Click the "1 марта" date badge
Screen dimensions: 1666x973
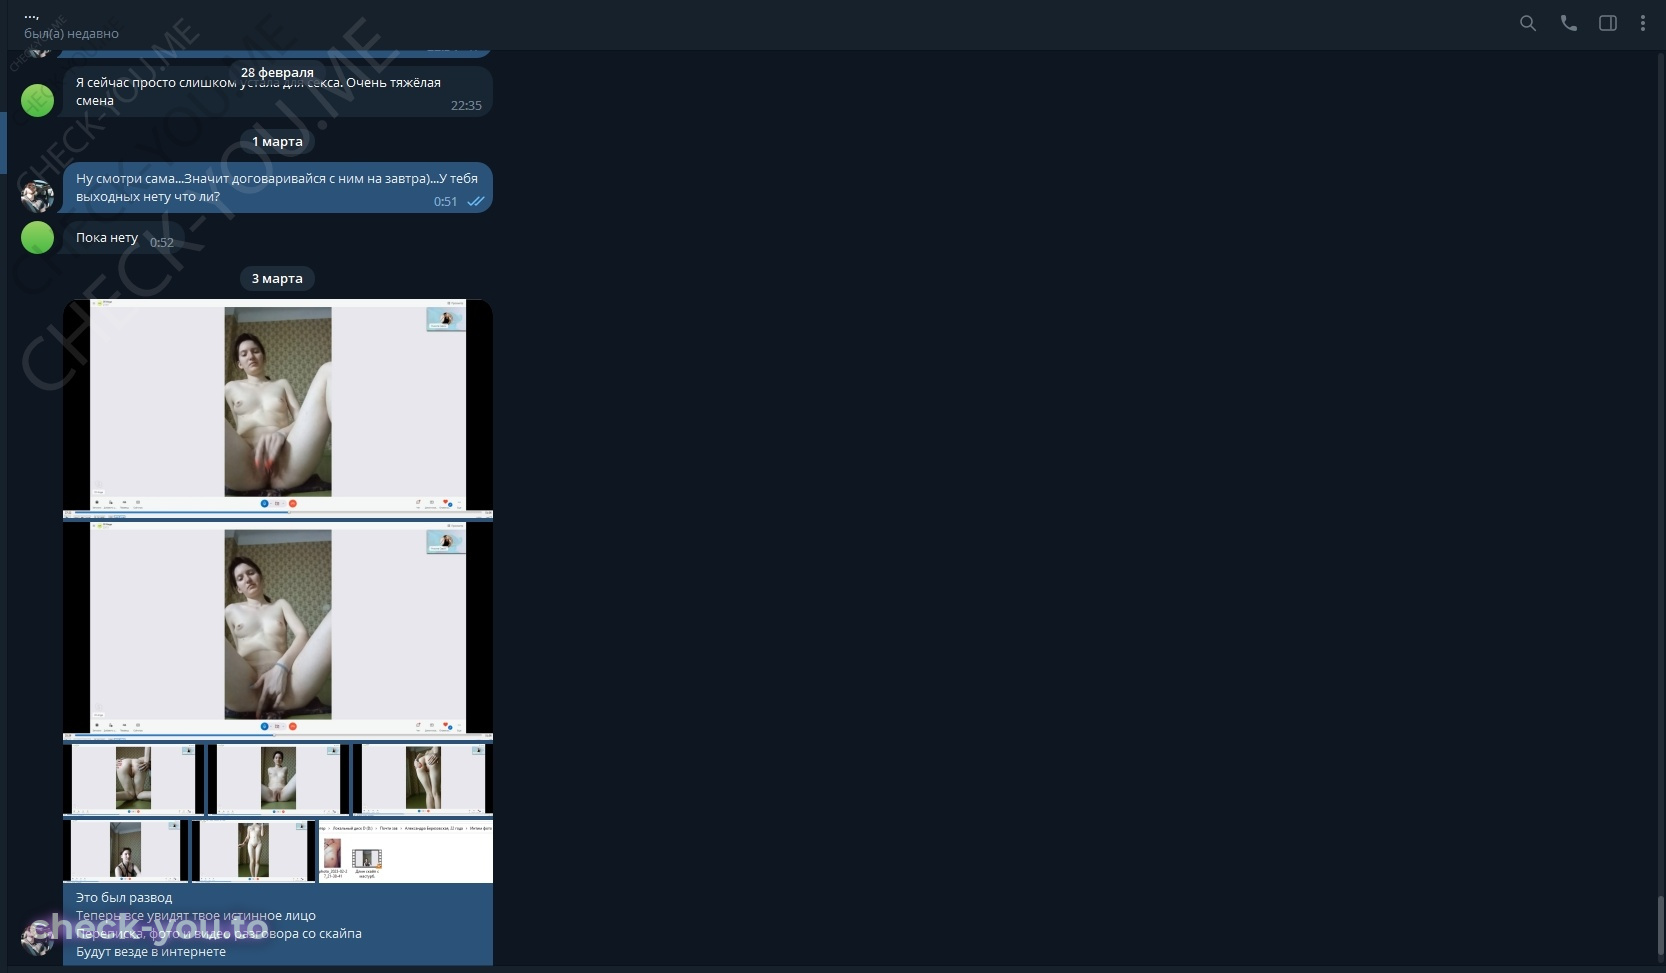[277, 141]
